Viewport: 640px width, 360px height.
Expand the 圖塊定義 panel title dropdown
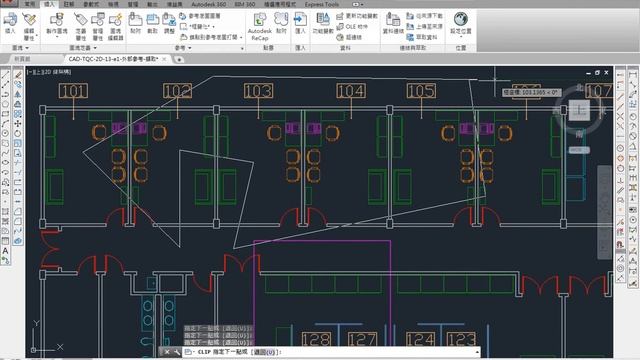(83, 48)
